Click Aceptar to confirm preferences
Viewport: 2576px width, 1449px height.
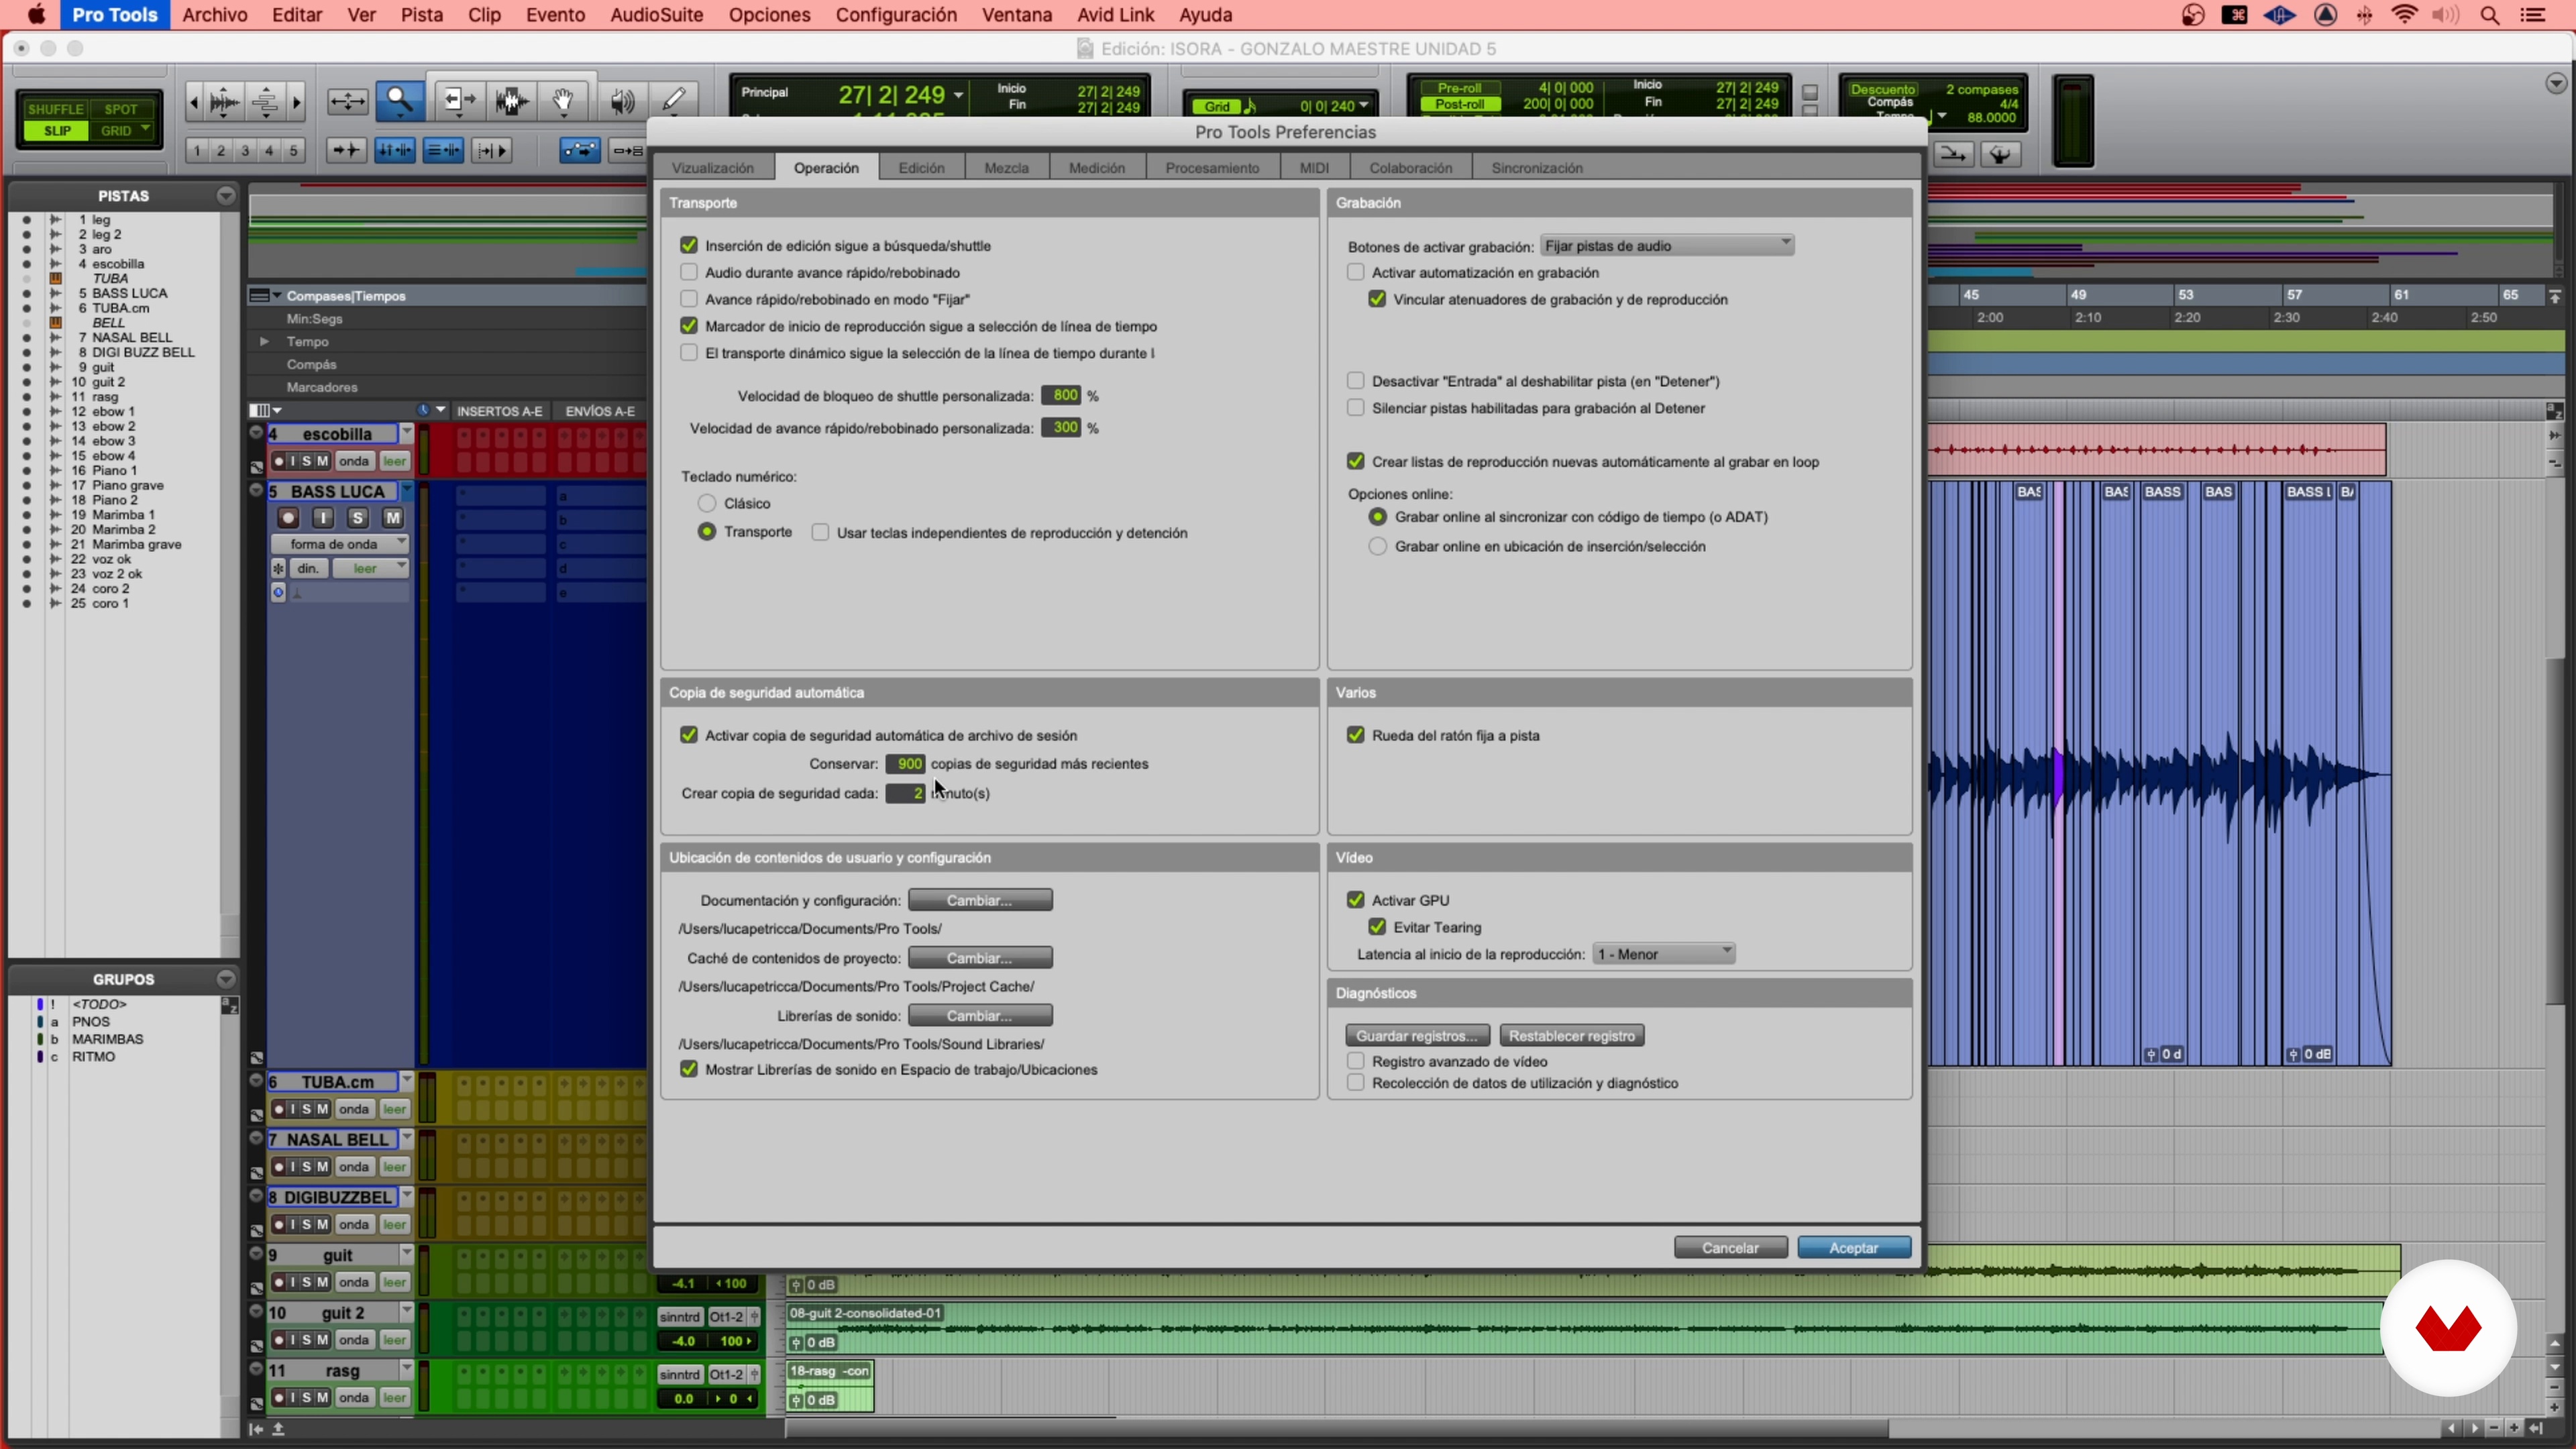click(1854, 1248)
